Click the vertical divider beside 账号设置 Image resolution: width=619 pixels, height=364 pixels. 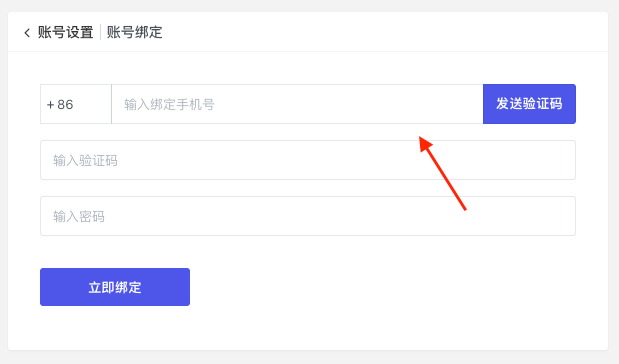pos(100,32)
